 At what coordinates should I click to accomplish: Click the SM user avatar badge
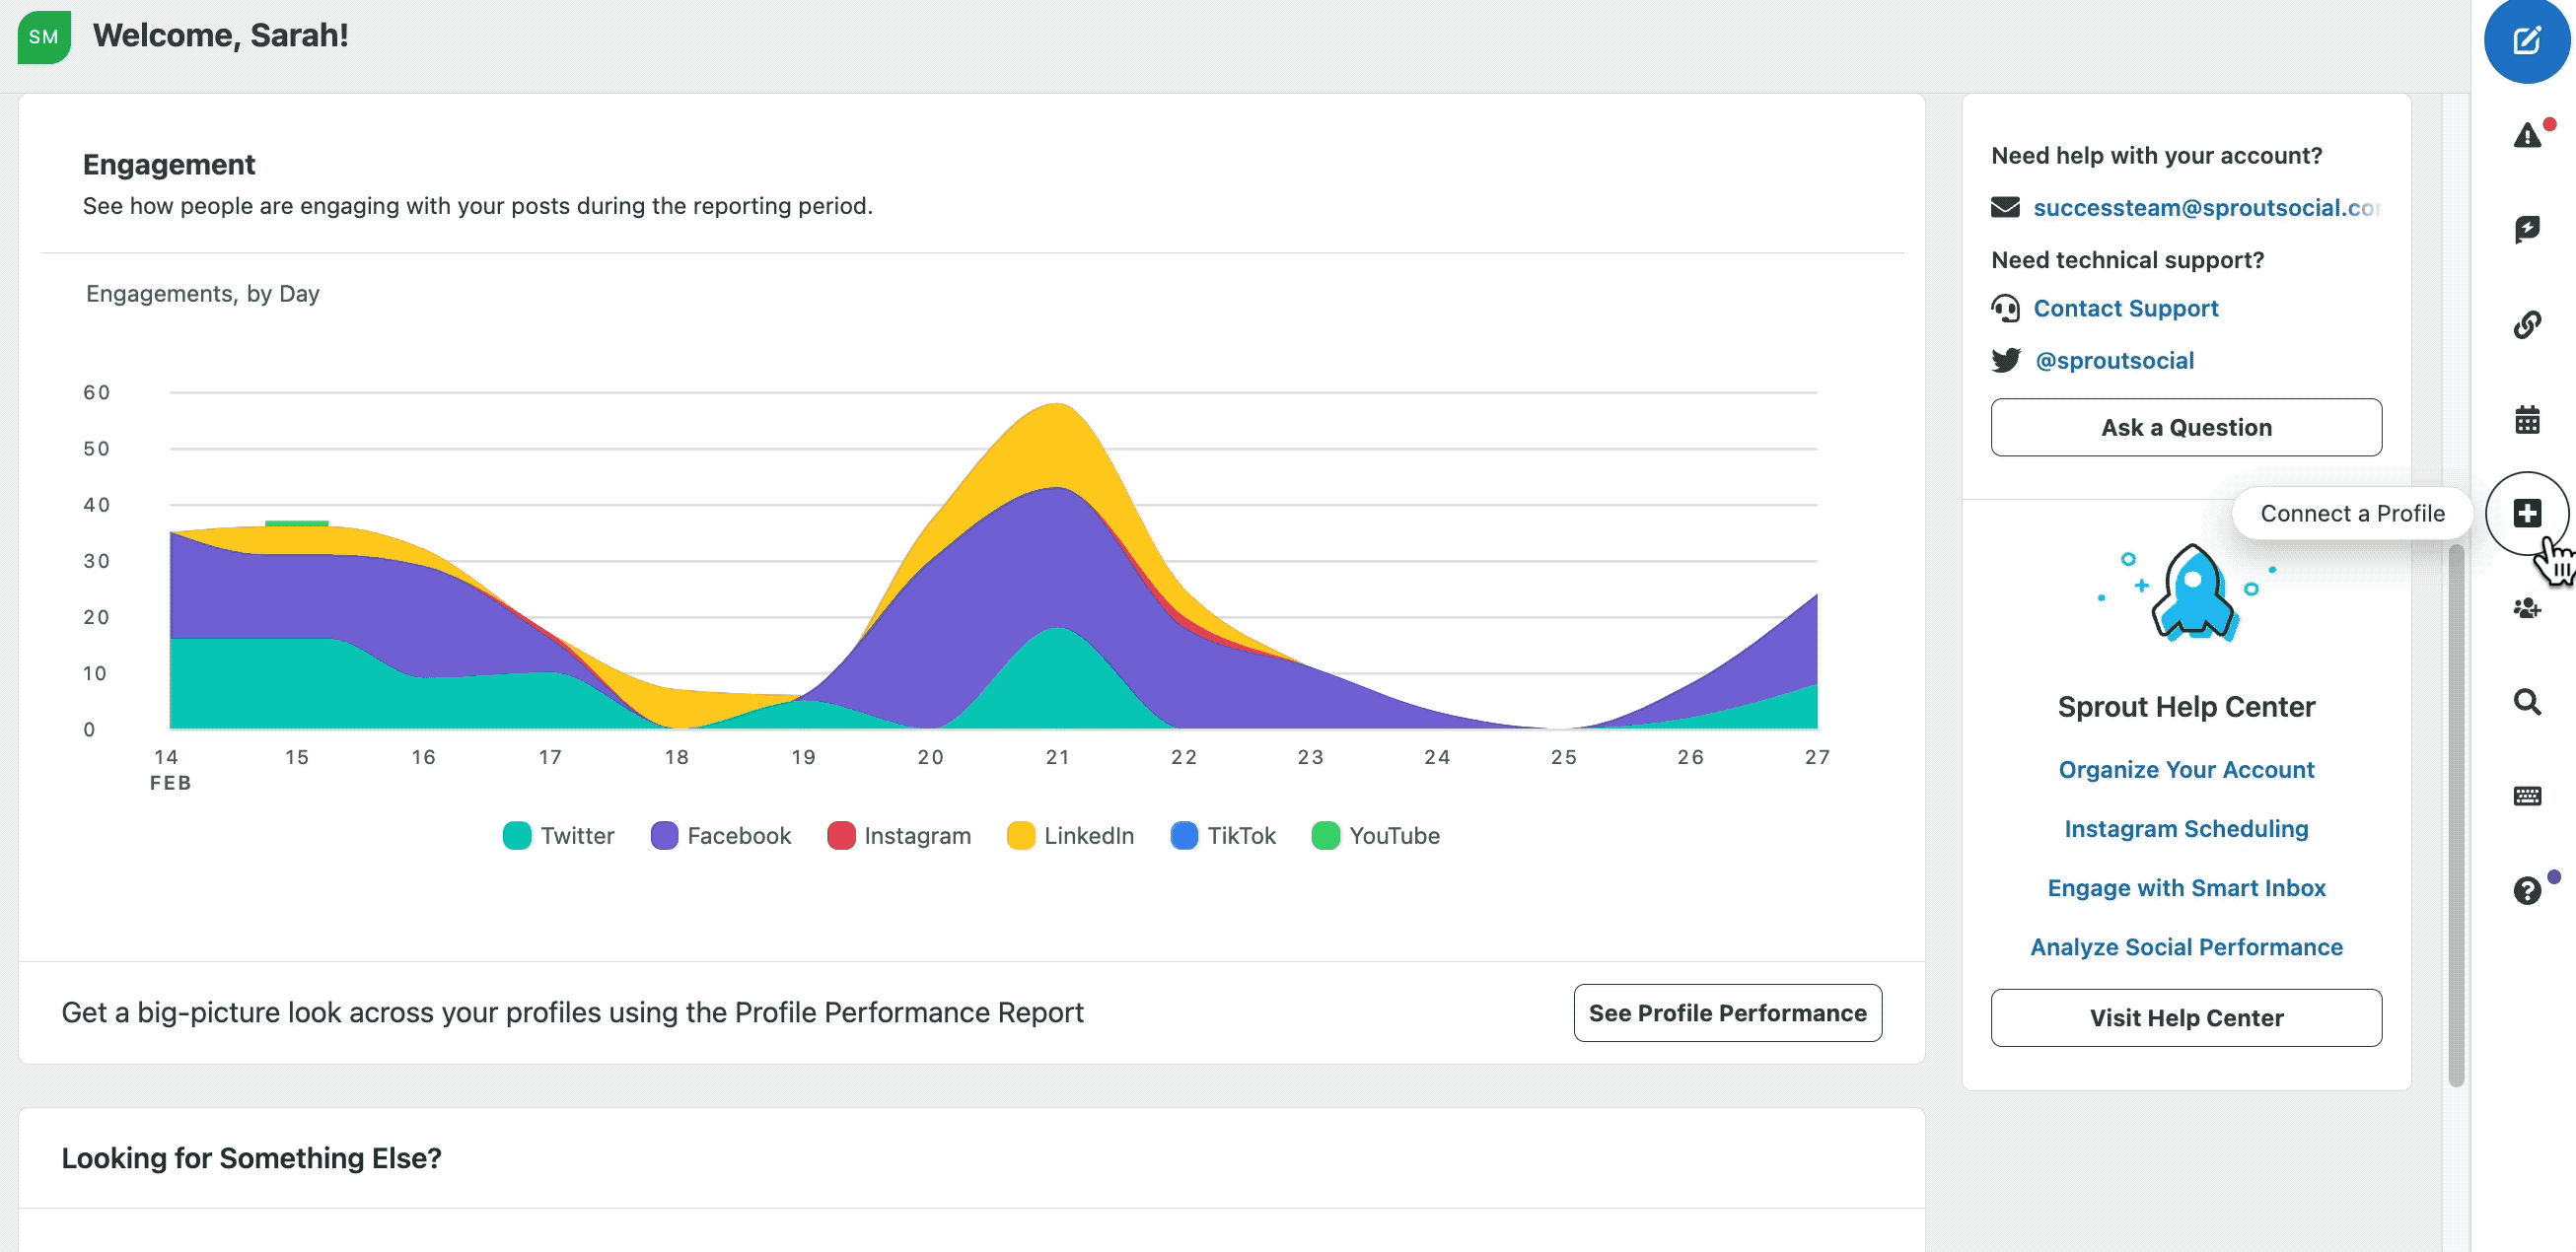click(x=44, y=37)
